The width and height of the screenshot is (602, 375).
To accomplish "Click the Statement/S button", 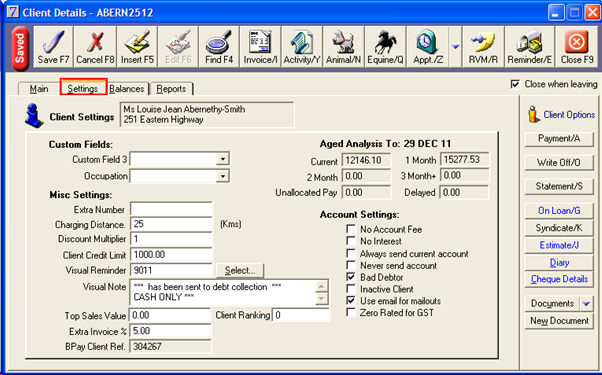I will [559, 187].
